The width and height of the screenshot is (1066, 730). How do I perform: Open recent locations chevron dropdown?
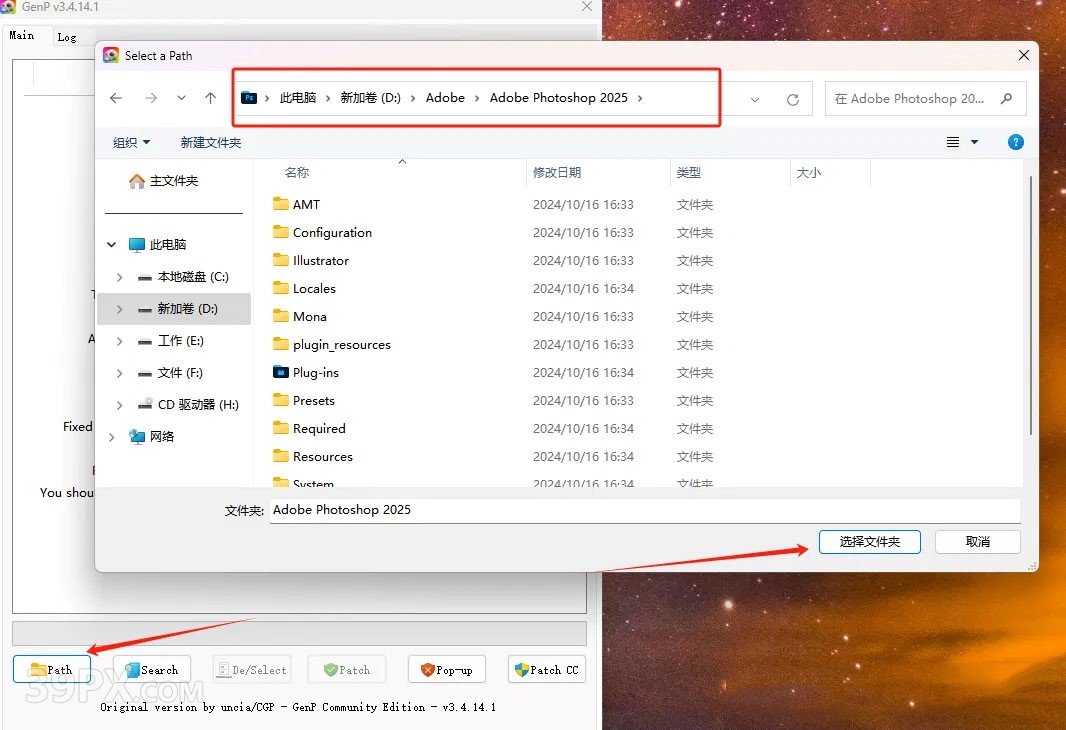click(181, 99)
